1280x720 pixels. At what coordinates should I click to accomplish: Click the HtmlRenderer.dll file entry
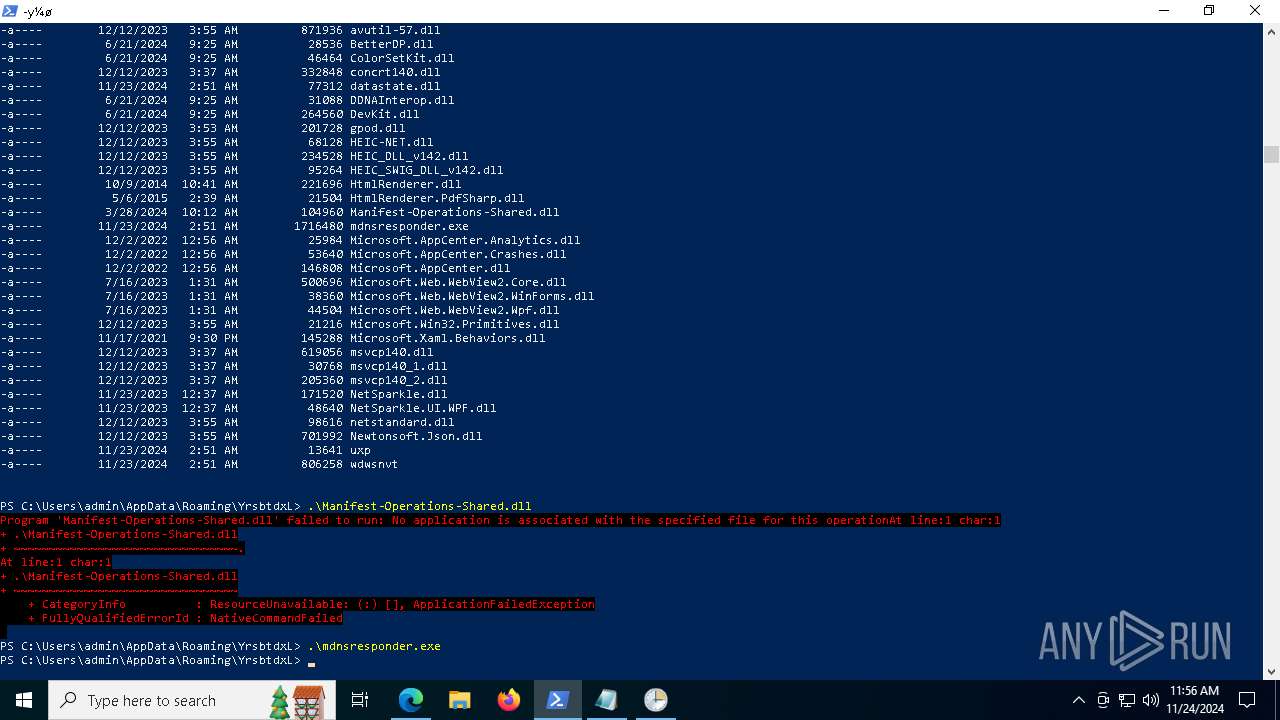406,184
